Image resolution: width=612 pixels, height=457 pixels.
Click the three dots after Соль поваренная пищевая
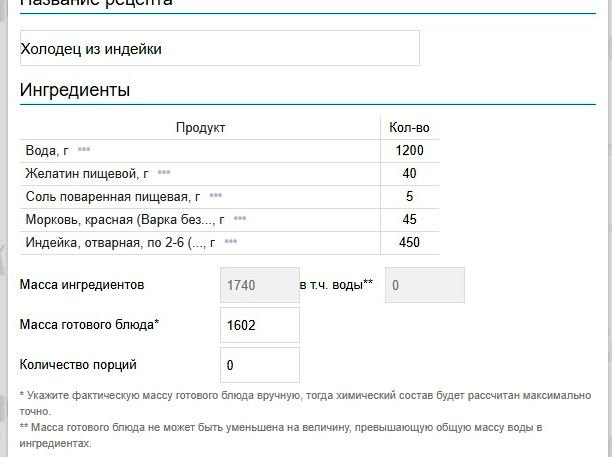coord(216,196)
